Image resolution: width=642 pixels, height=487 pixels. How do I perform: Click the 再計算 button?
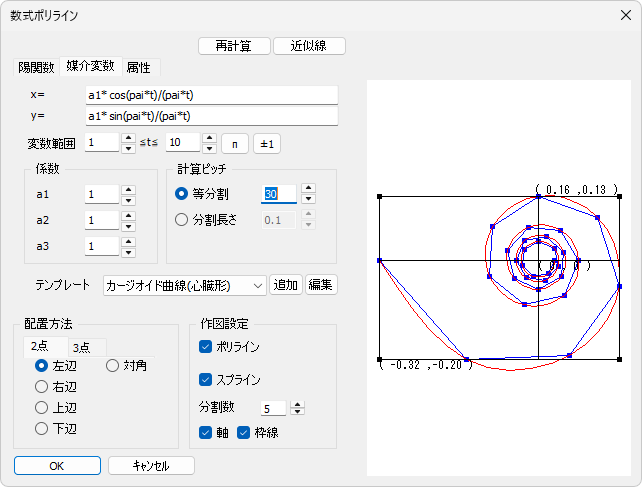(x=233, y=46)
